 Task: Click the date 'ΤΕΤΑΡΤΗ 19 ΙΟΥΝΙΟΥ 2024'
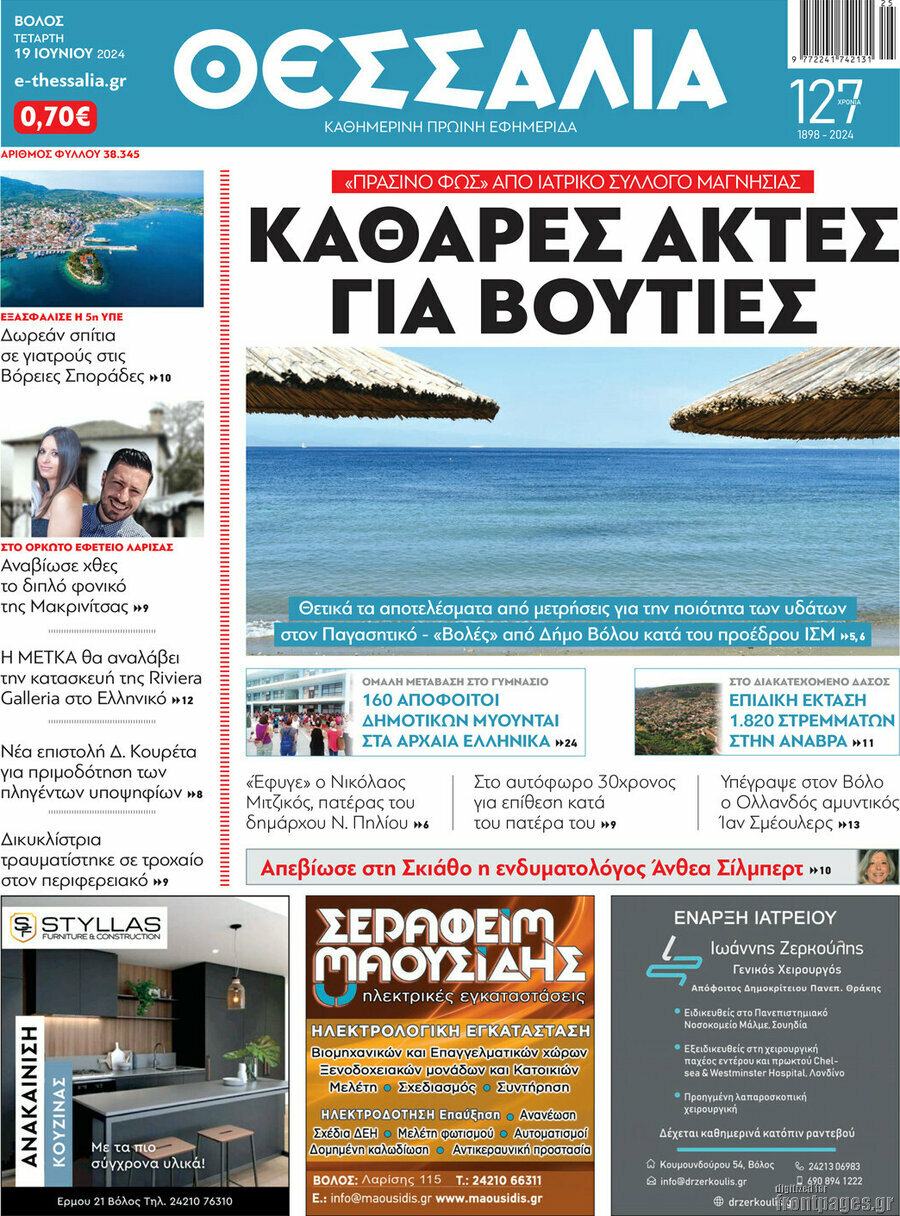70,46
